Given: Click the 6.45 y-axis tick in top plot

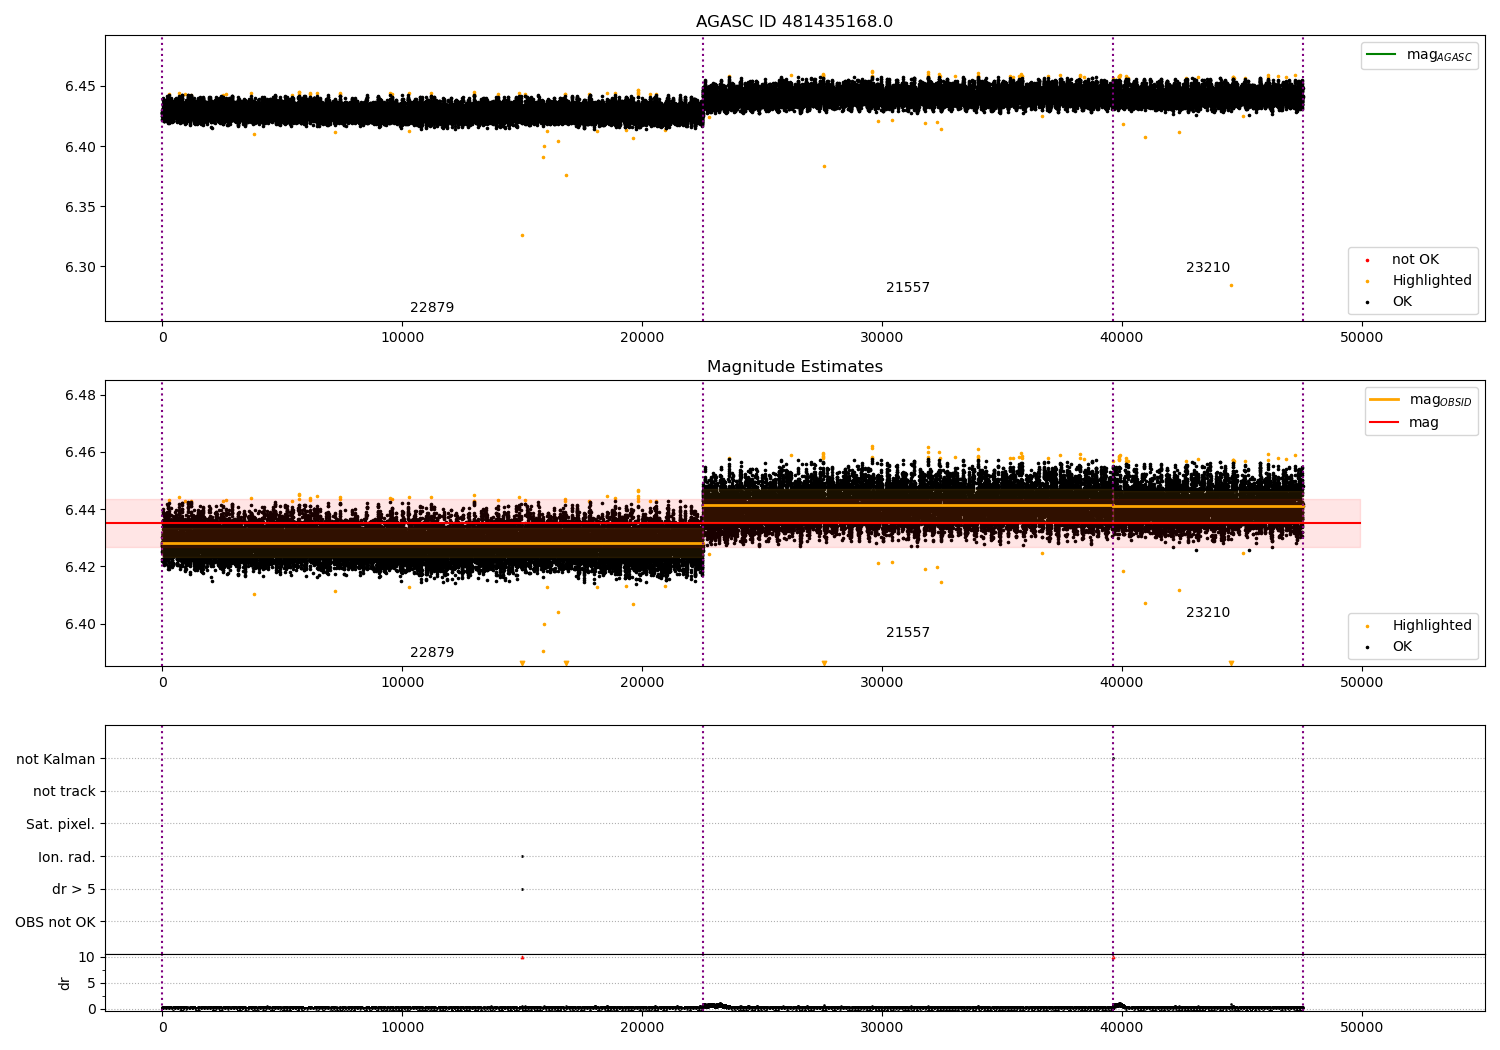Looking at the screenshot, I should click(80, 87).
